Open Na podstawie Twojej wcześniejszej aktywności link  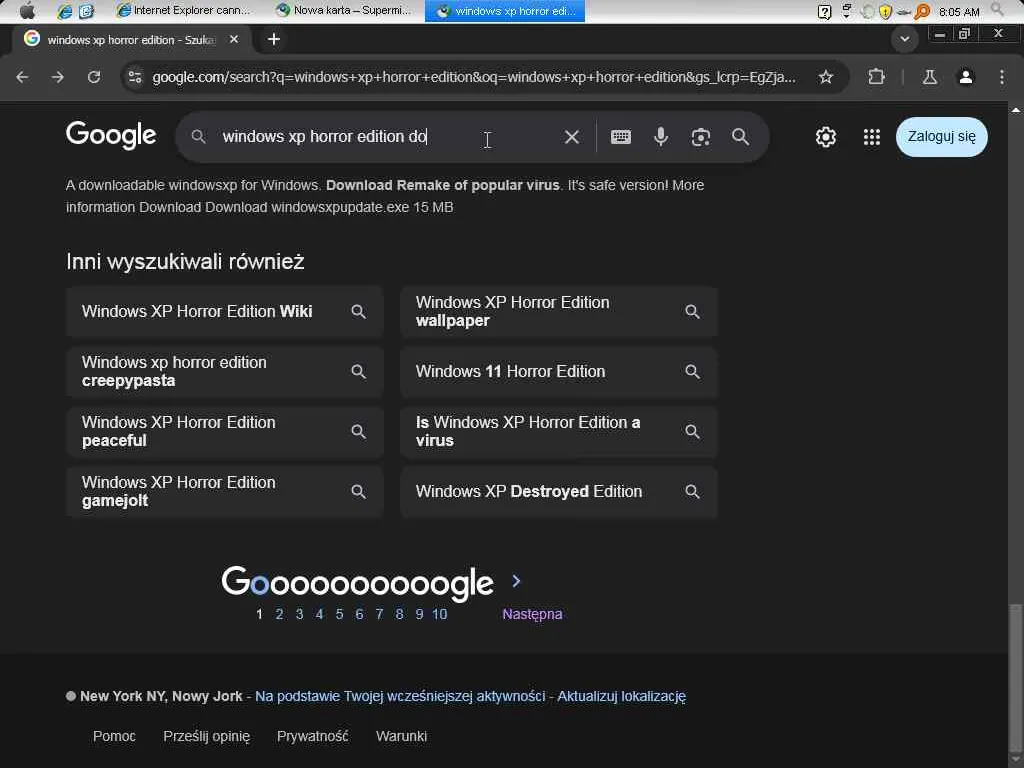tap(400, 696)
